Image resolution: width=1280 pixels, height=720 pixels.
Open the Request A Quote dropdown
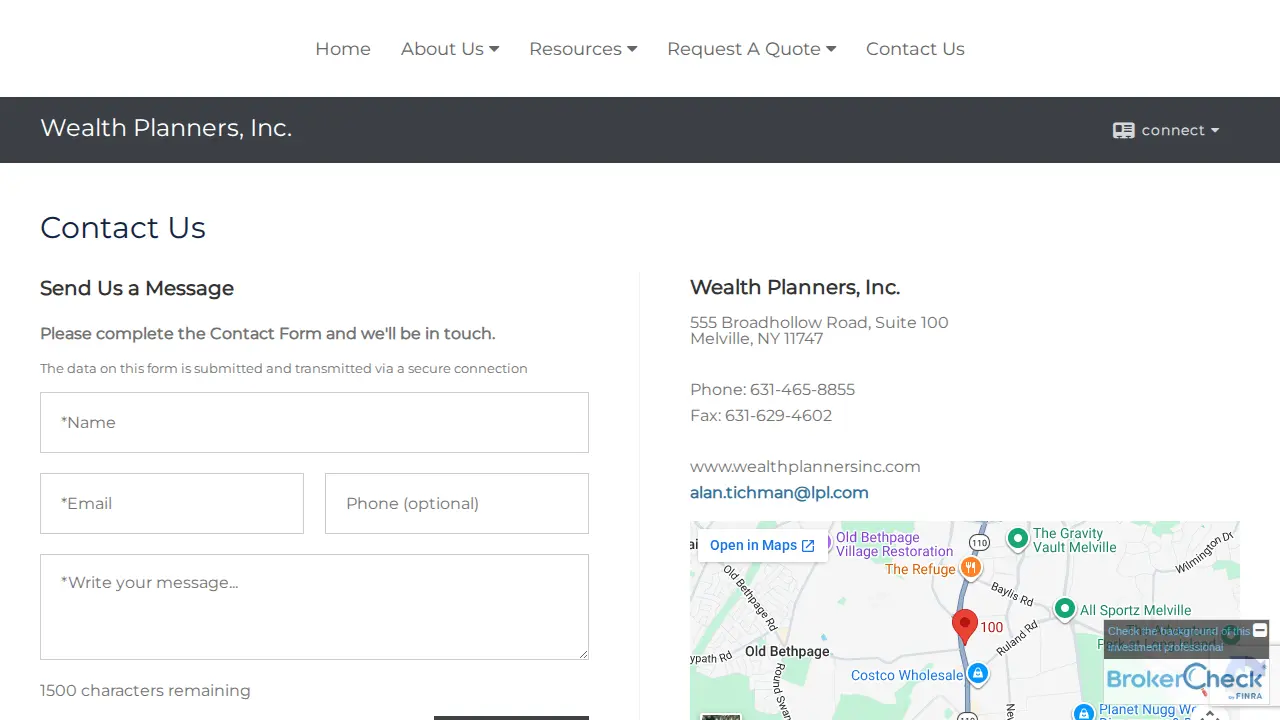pos(752,49)
